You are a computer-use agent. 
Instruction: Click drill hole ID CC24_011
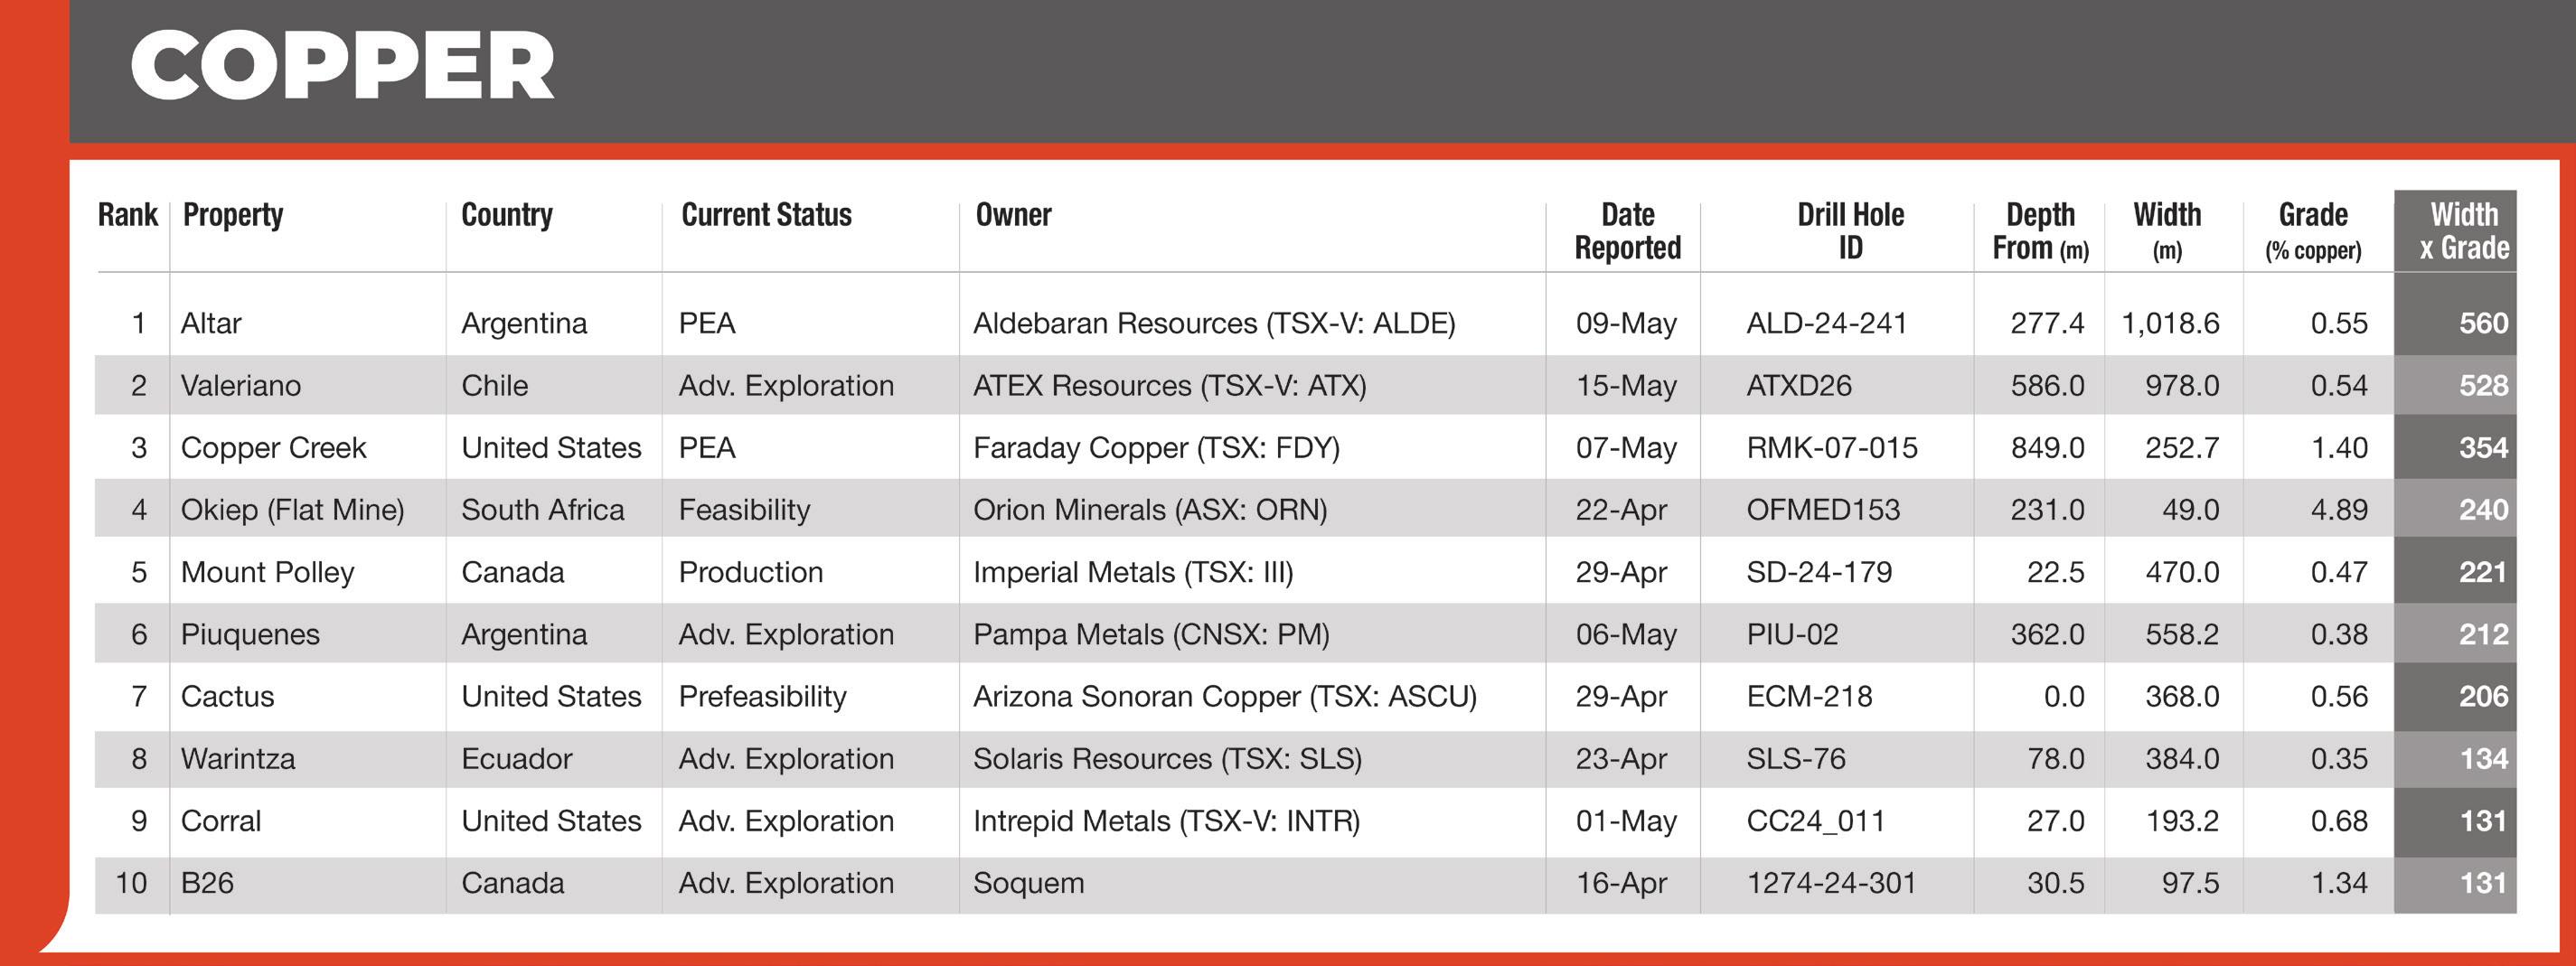pos(1815,821)
